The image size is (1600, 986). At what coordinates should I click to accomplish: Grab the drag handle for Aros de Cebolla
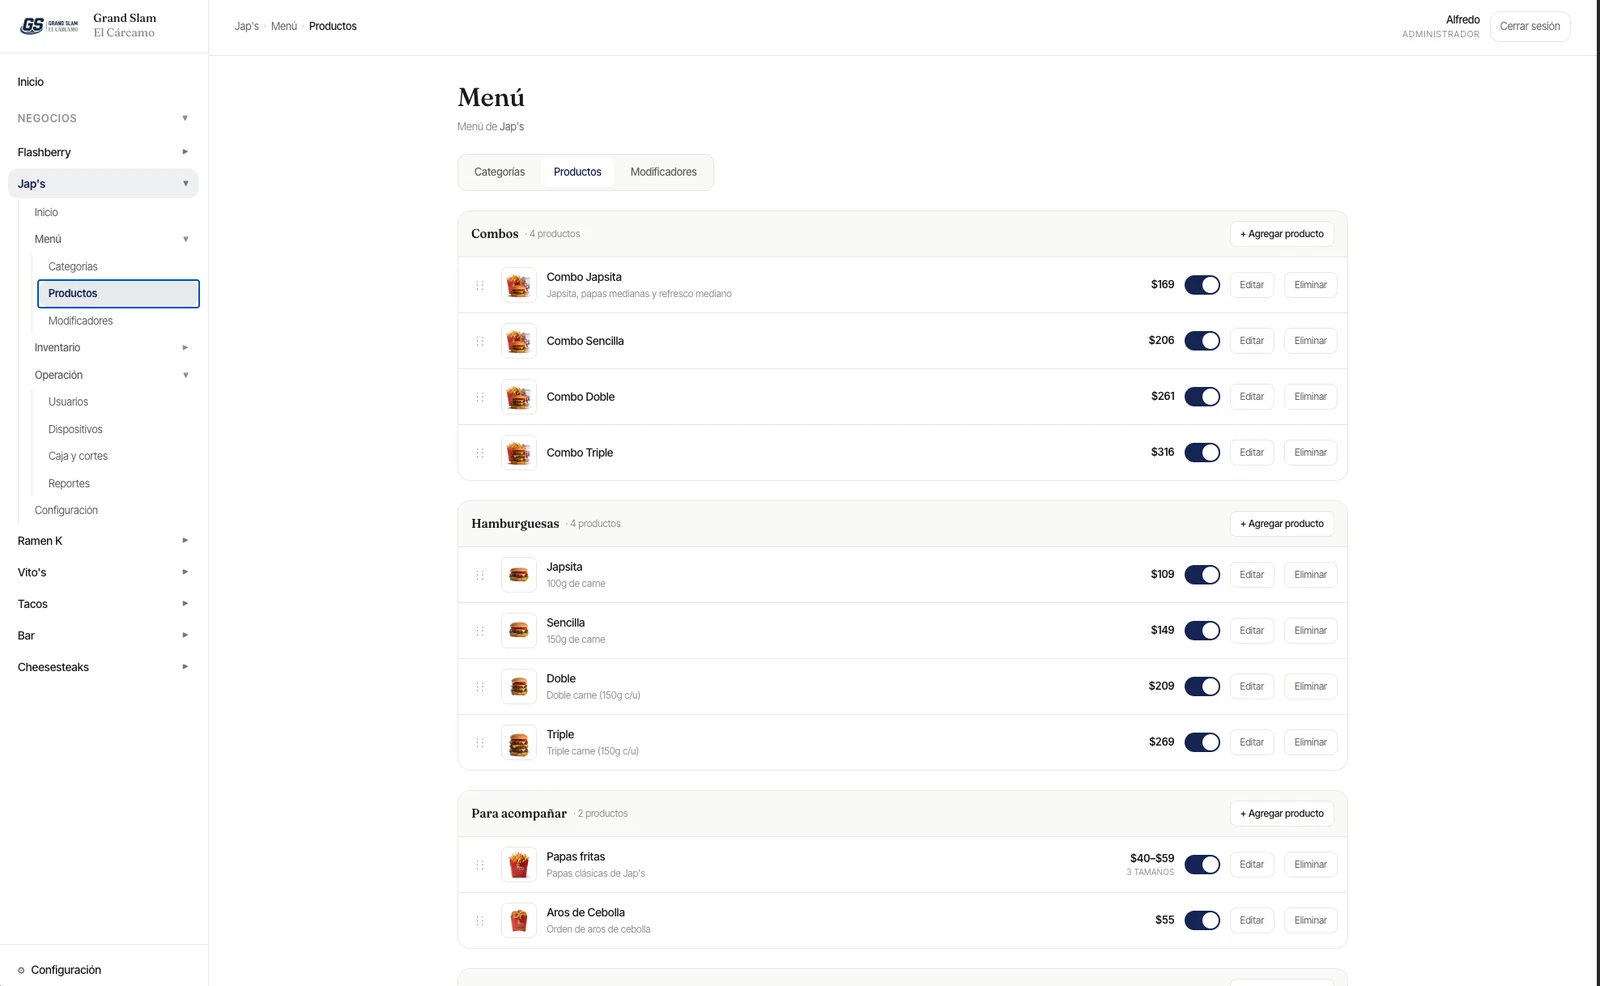click(480, 921)
